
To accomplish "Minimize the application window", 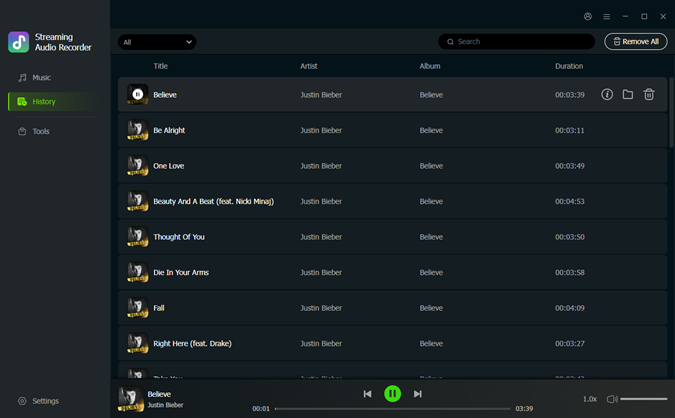I will [x=625, y=16].
